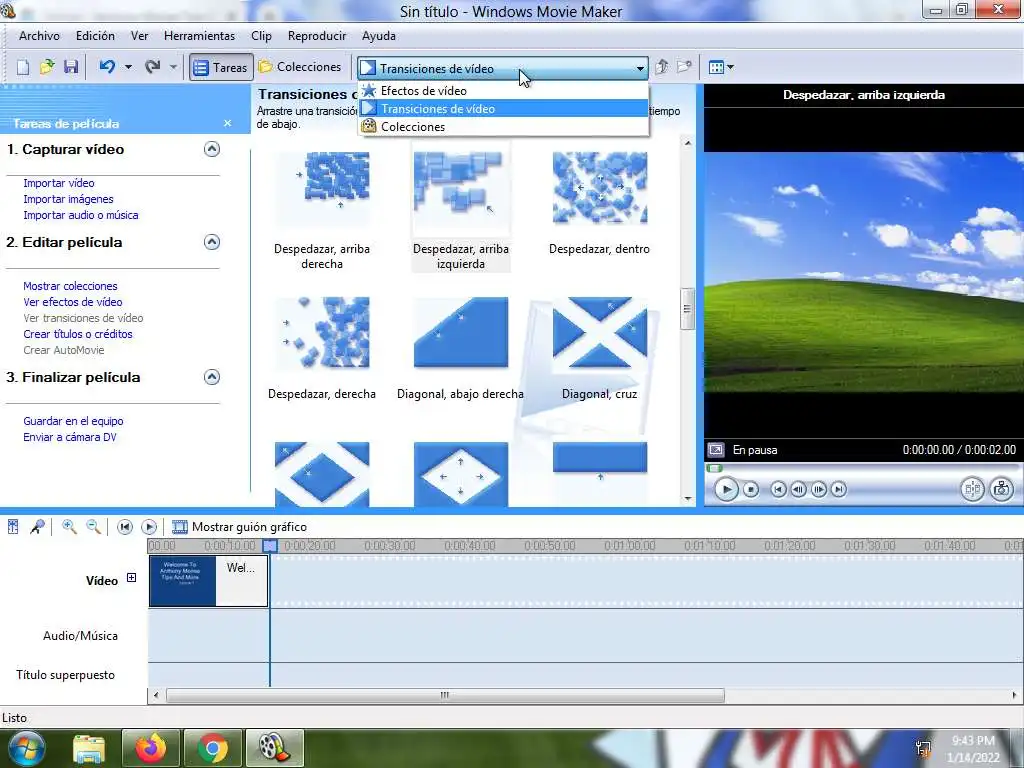The image size is (1024, 768).
Task: Click the full screen preview icon
Action: (x=716, y=450)
